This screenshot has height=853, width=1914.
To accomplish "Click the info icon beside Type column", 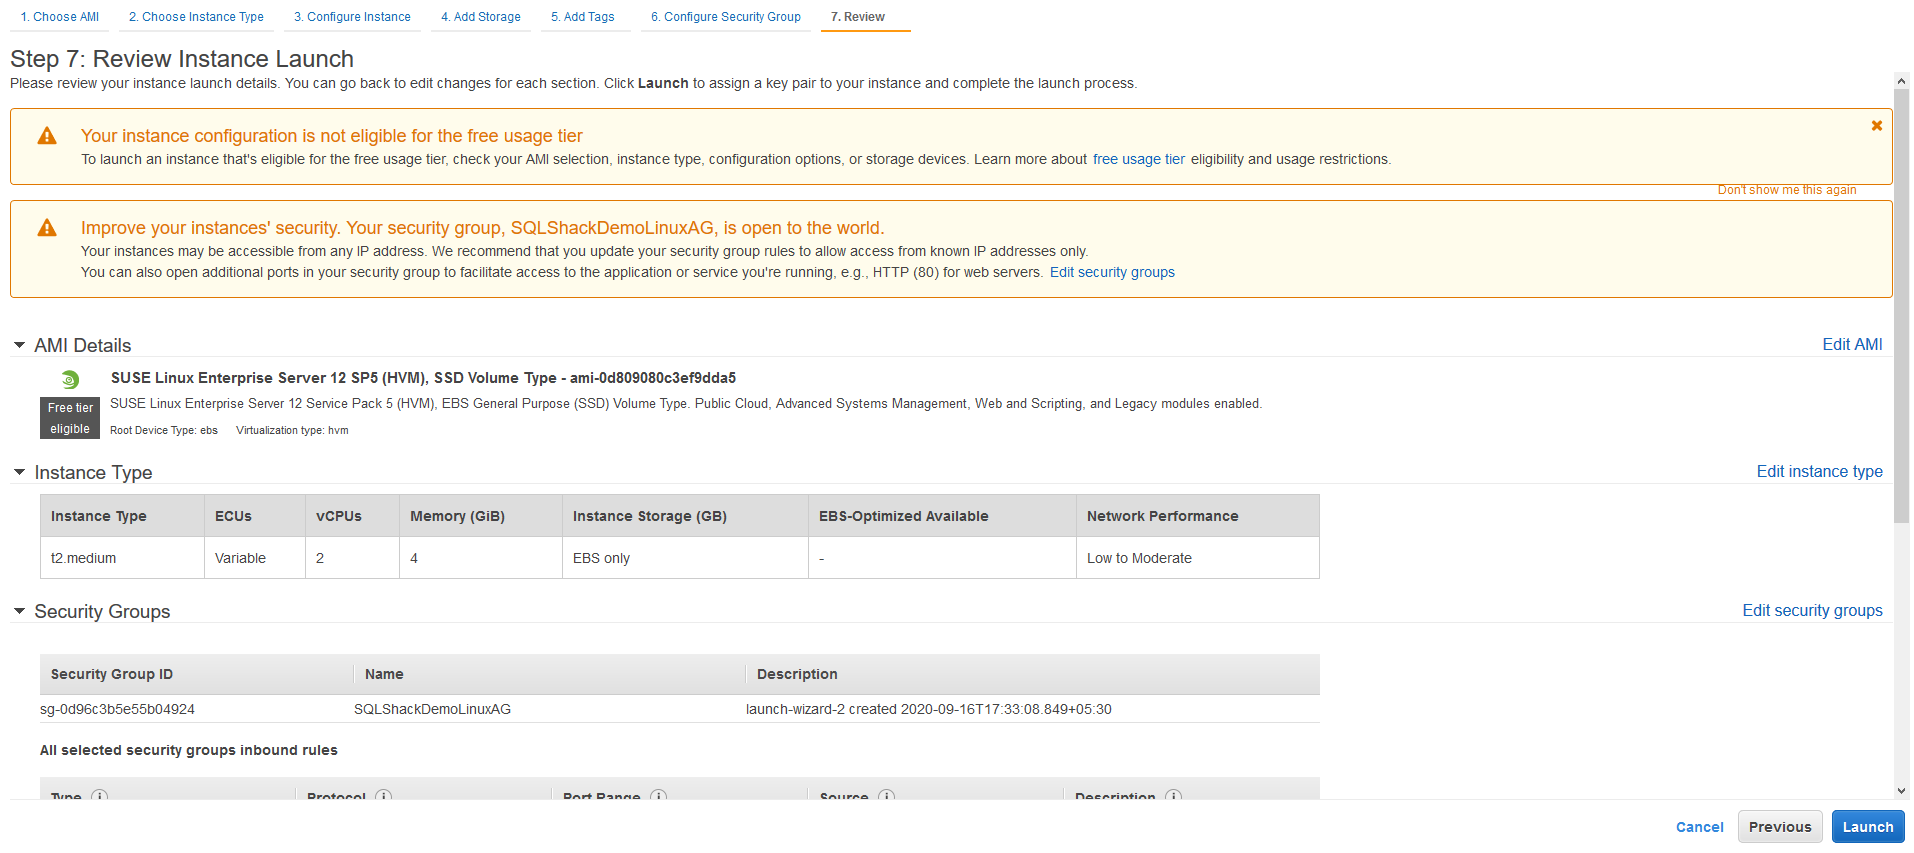I will click(x=100, y=796).
